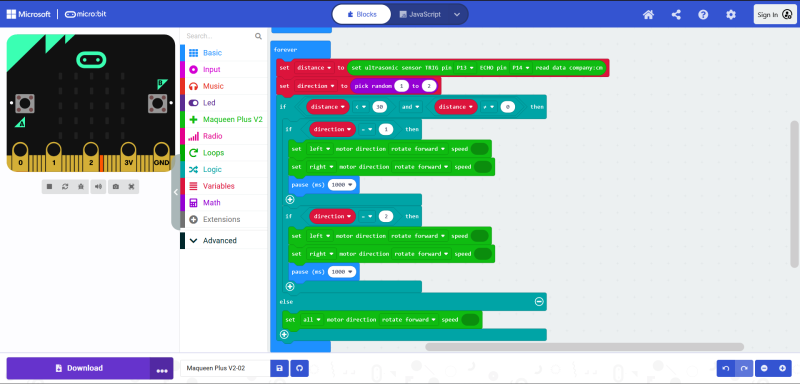Open the Help question mark icon
Screen dimensions: 800x384
[703, 15]
